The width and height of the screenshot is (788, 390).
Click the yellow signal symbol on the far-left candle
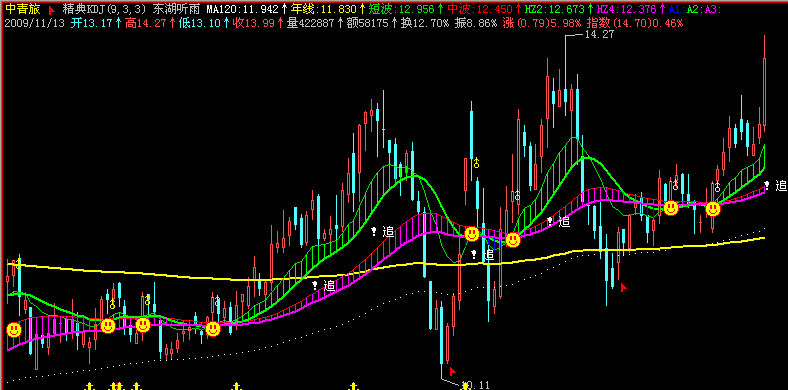pyautogui.click(x=19, y=263)
